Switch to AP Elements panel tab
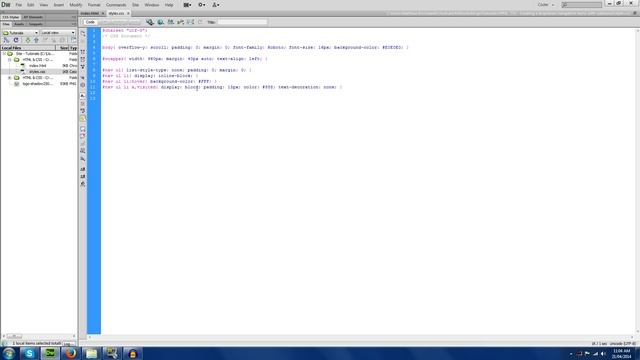The height and width of the screenshot is (360, 640). [x=33, y=17]
